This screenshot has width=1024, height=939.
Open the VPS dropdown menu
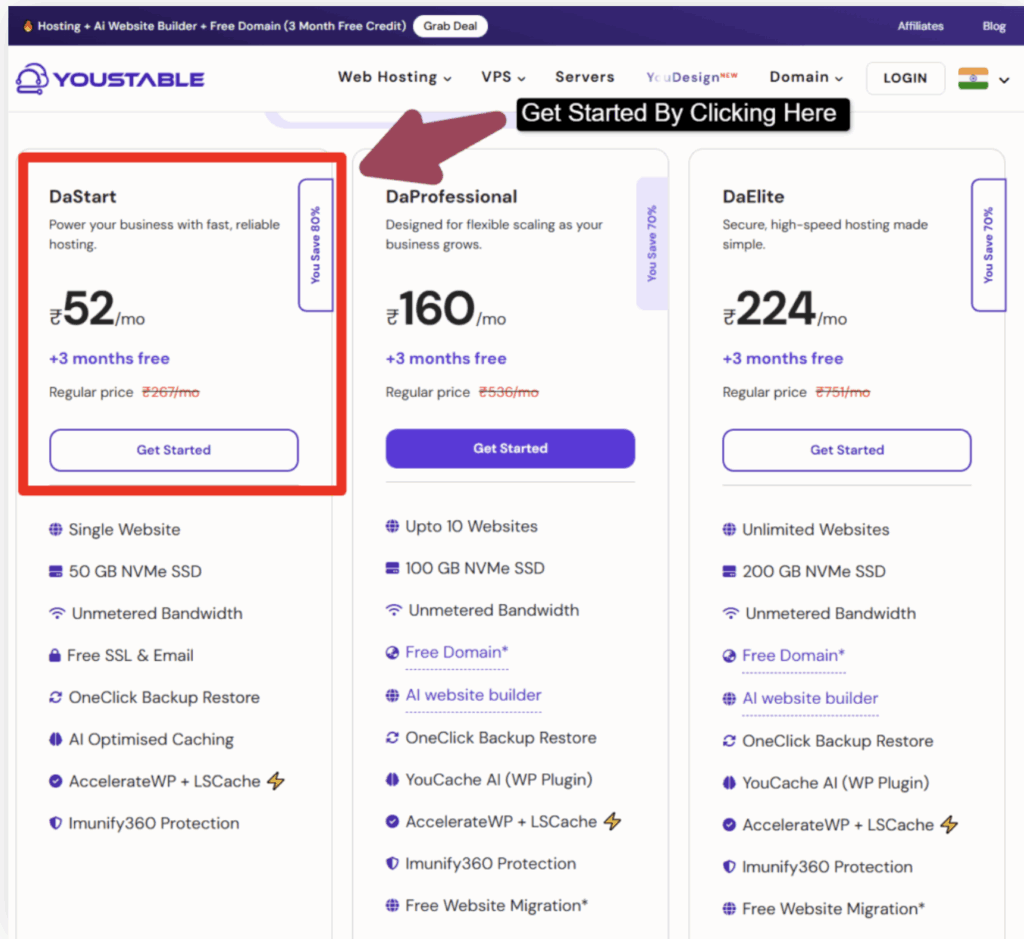[x=503, y=77]
